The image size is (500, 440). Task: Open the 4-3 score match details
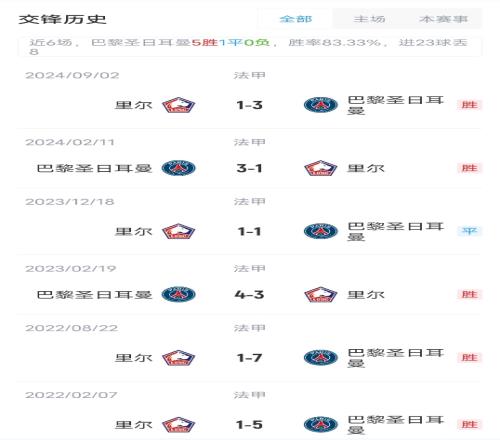tap(249, 295)
